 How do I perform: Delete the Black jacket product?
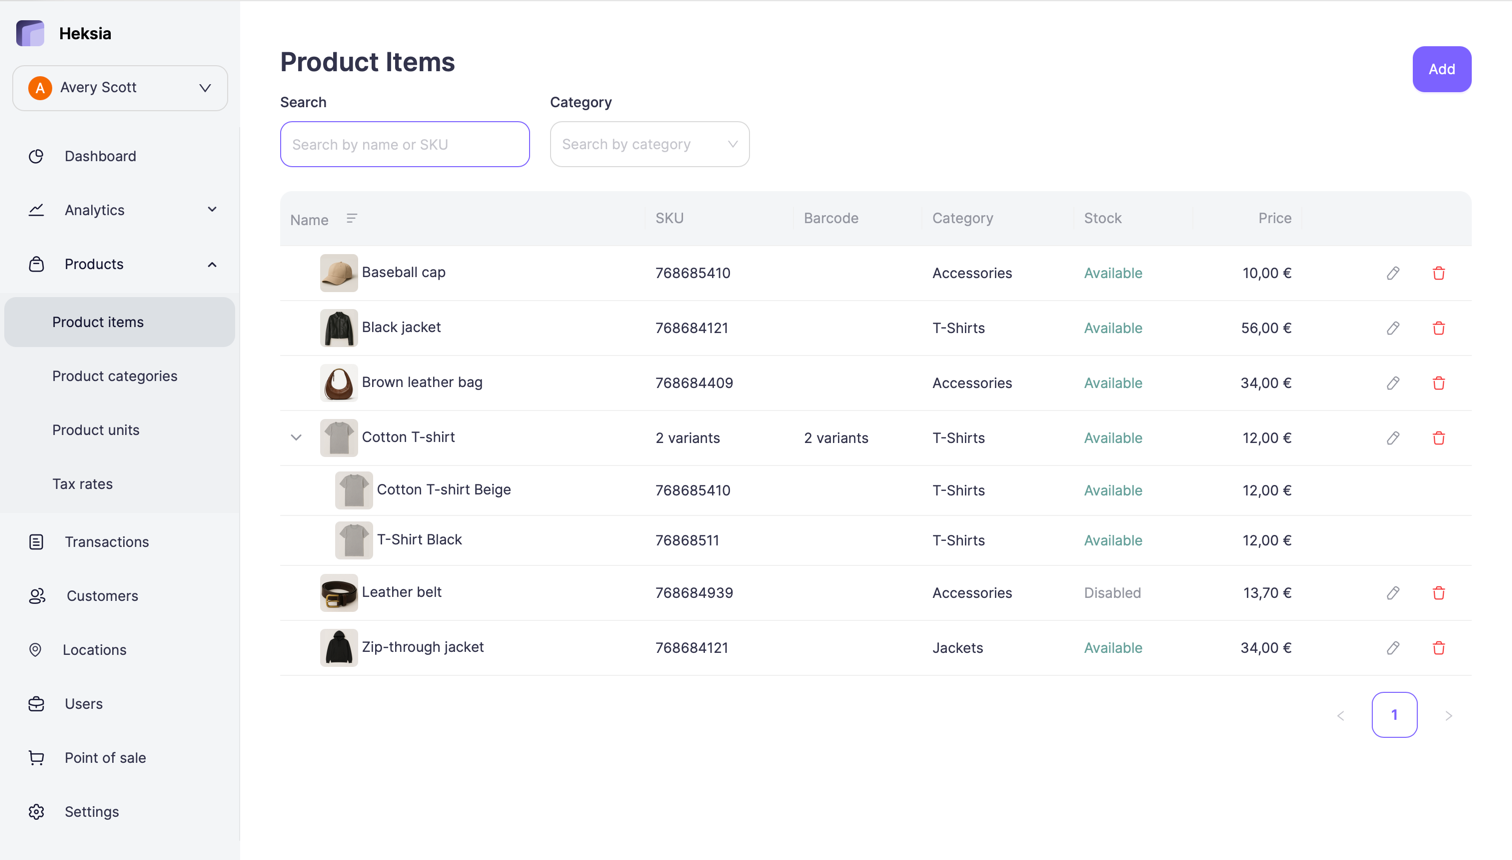(x=1438, y=328)
